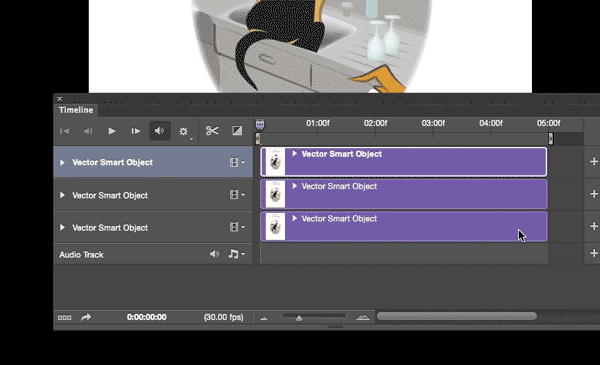Convert to frame animation icon
The image size is (600, 365).
(x=64, y=318)
